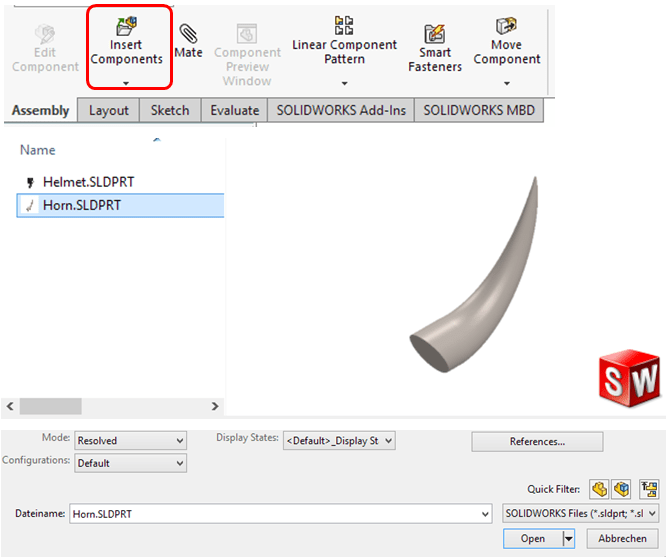
Task: Switch to the SOLIDWORKS Add-Ins tab
Action: pos(341,110)
